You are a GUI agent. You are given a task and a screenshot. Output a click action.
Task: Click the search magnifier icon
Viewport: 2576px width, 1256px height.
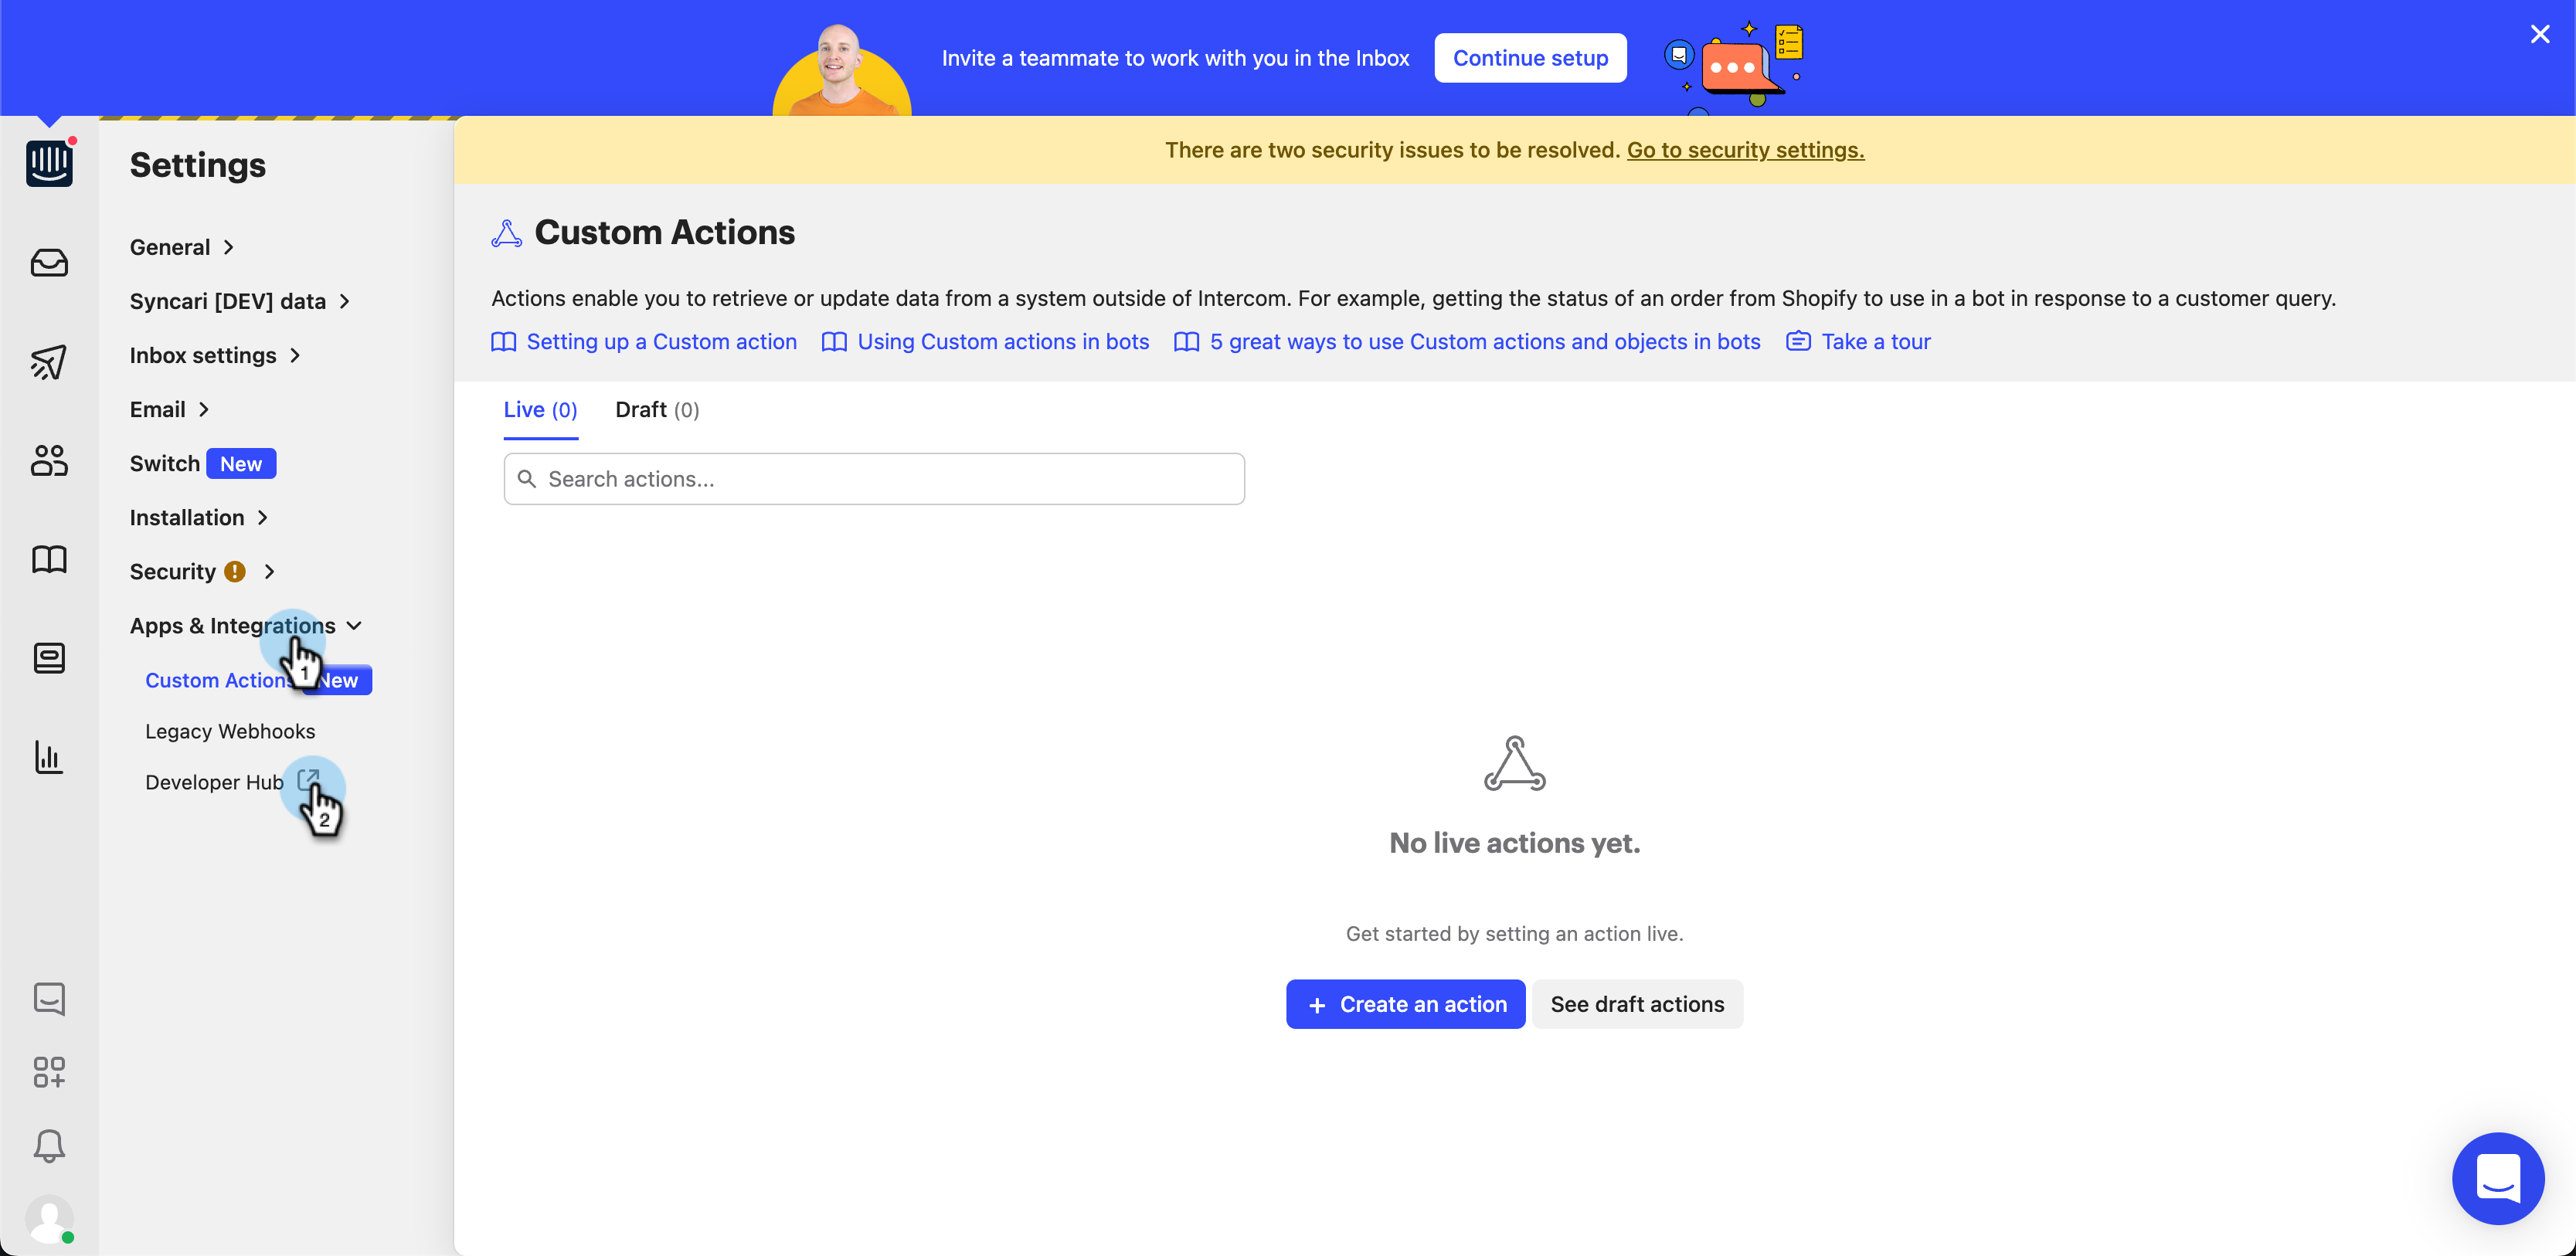click(x=527, y=479)
